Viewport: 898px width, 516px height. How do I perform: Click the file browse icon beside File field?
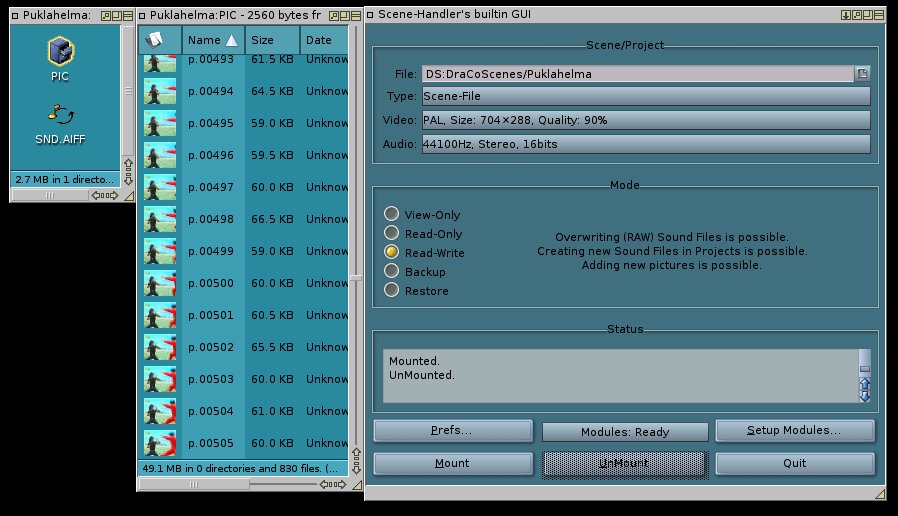pyautogui.click(x=862, y=73)
